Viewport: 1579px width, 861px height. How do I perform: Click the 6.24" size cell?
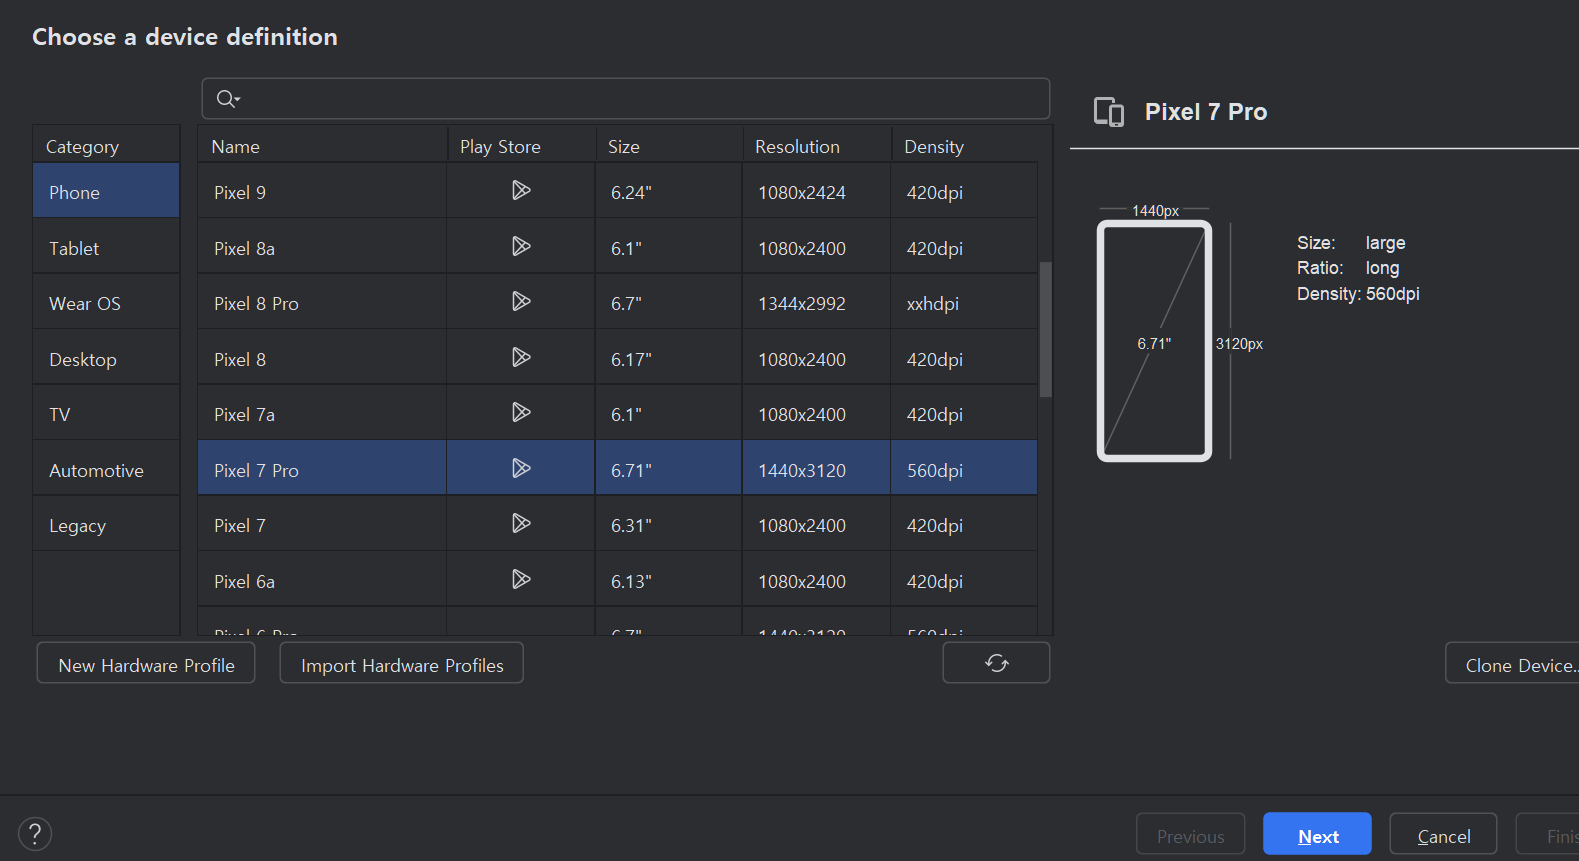pyautogui.click(x=669, y=191)
